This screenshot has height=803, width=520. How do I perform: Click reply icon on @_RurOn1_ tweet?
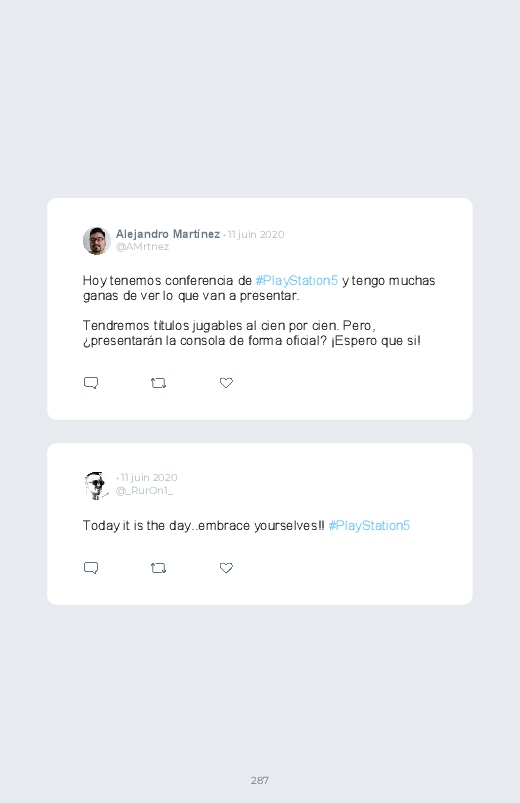pos(91,568)
